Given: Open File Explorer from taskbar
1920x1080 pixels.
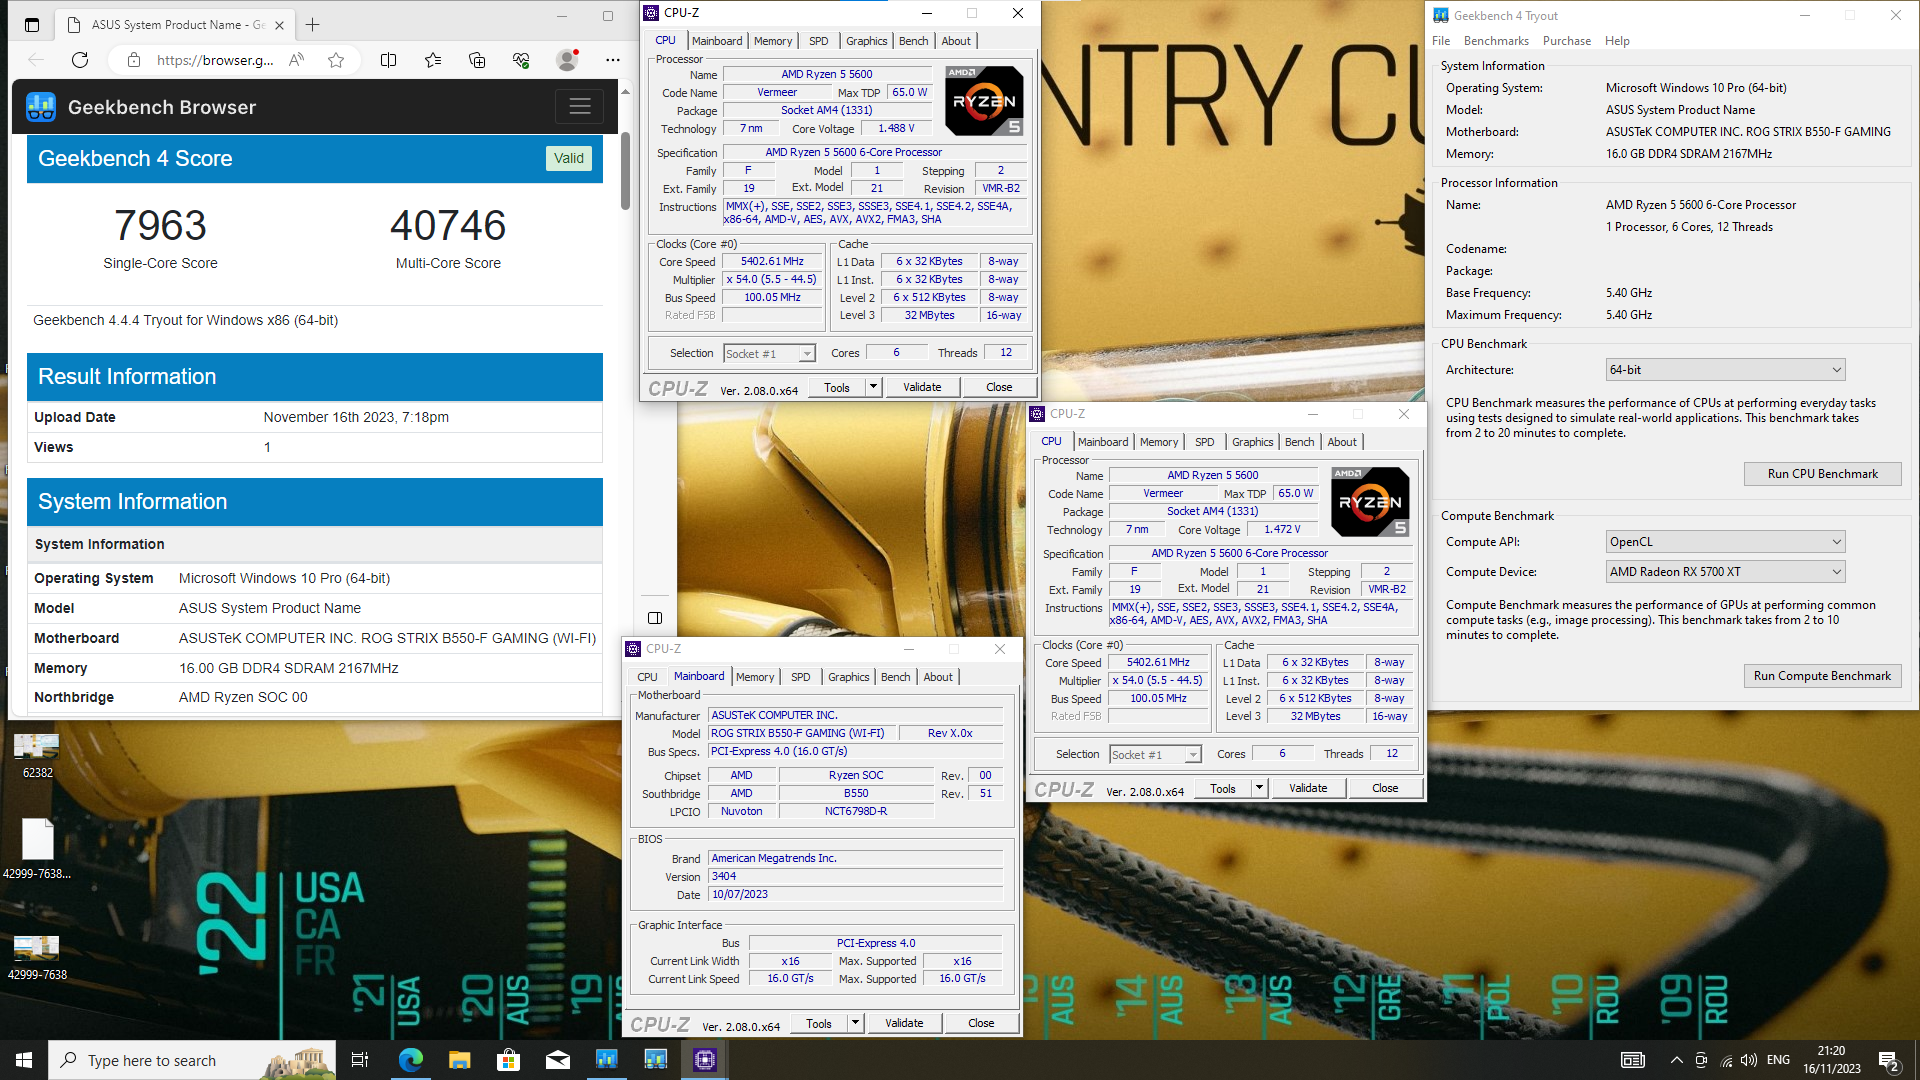Looking at the screenshot, I should point(459,1060).
